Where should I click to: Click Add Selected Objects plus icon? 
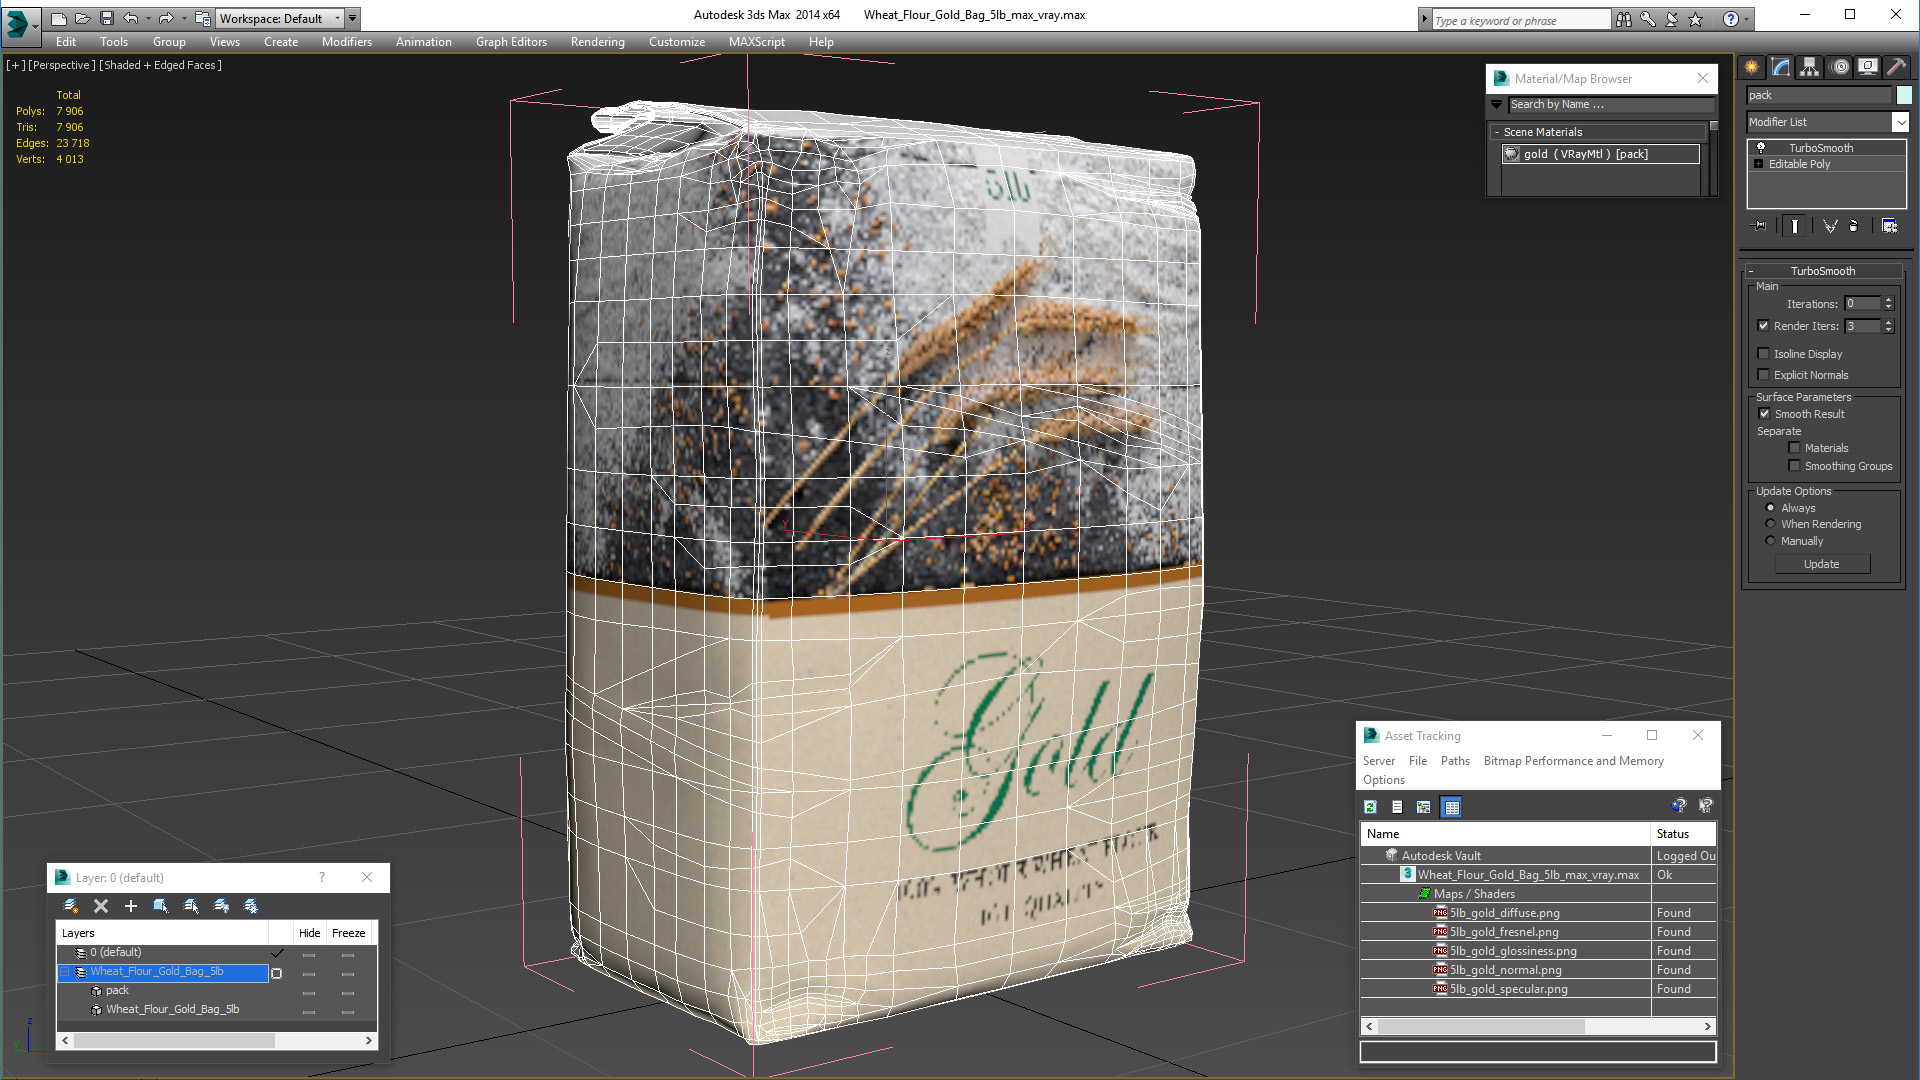(131, 906)
